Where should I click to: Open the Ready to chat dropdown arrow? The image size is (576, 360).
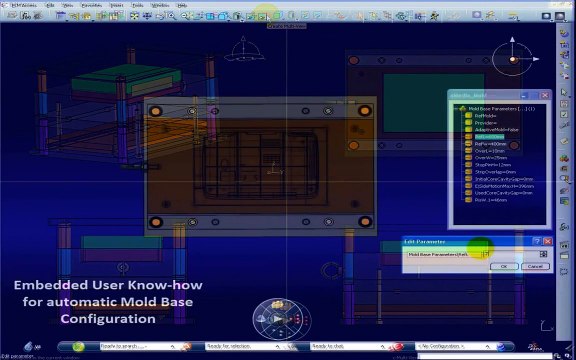tap(382, 346)
